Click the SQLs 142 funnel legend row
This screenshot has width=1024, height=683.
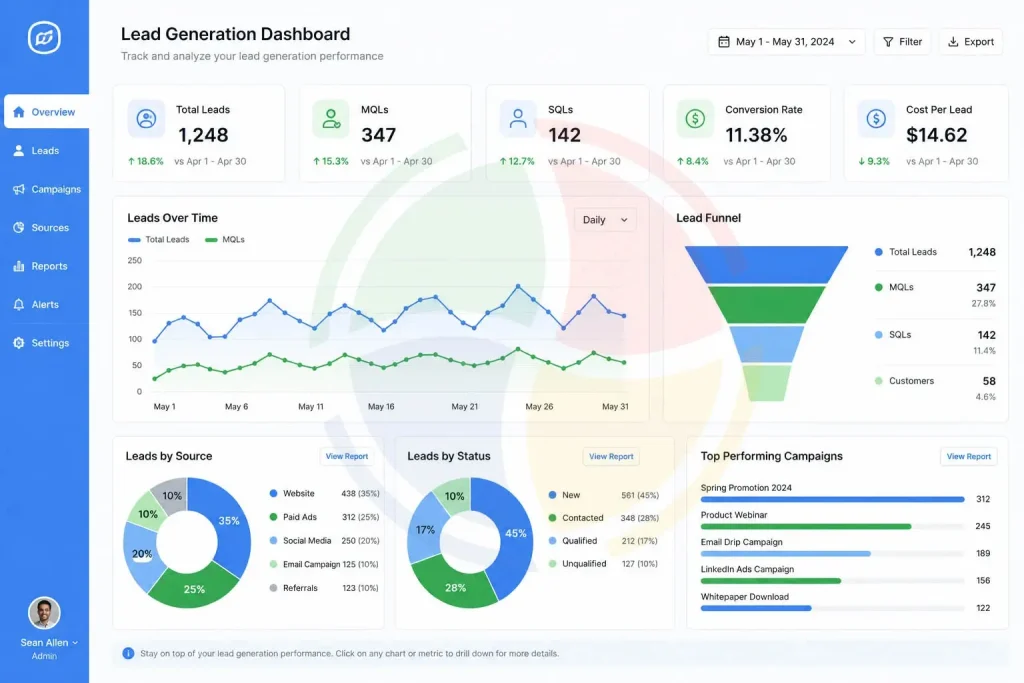click(935, 342)
